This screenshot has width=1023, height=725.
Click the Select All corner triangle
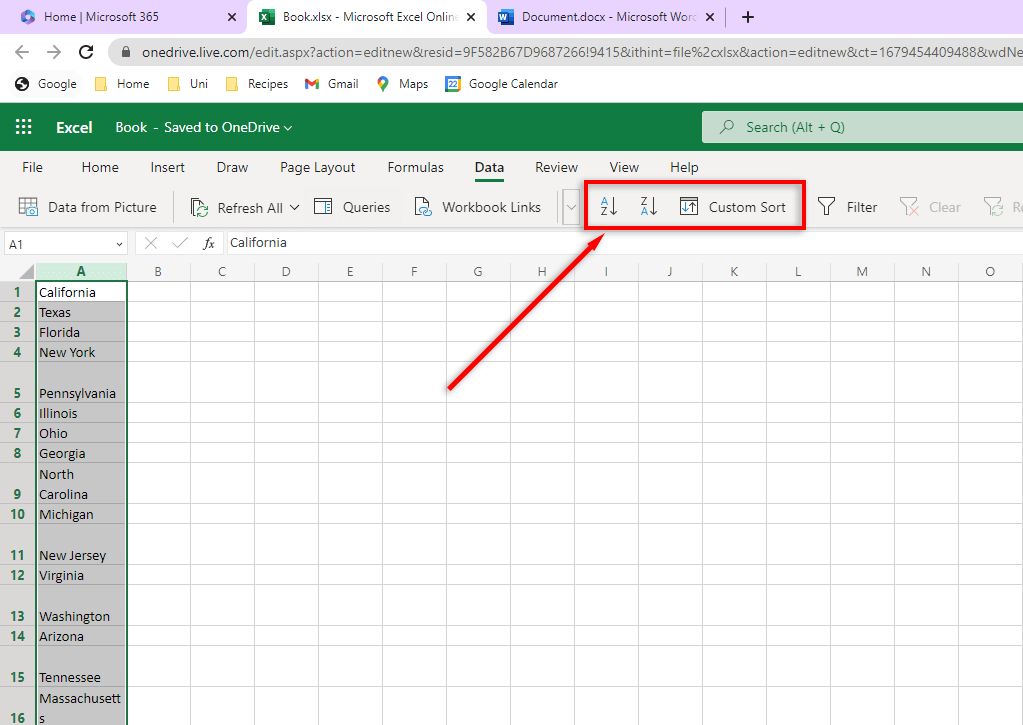(26, 271)
